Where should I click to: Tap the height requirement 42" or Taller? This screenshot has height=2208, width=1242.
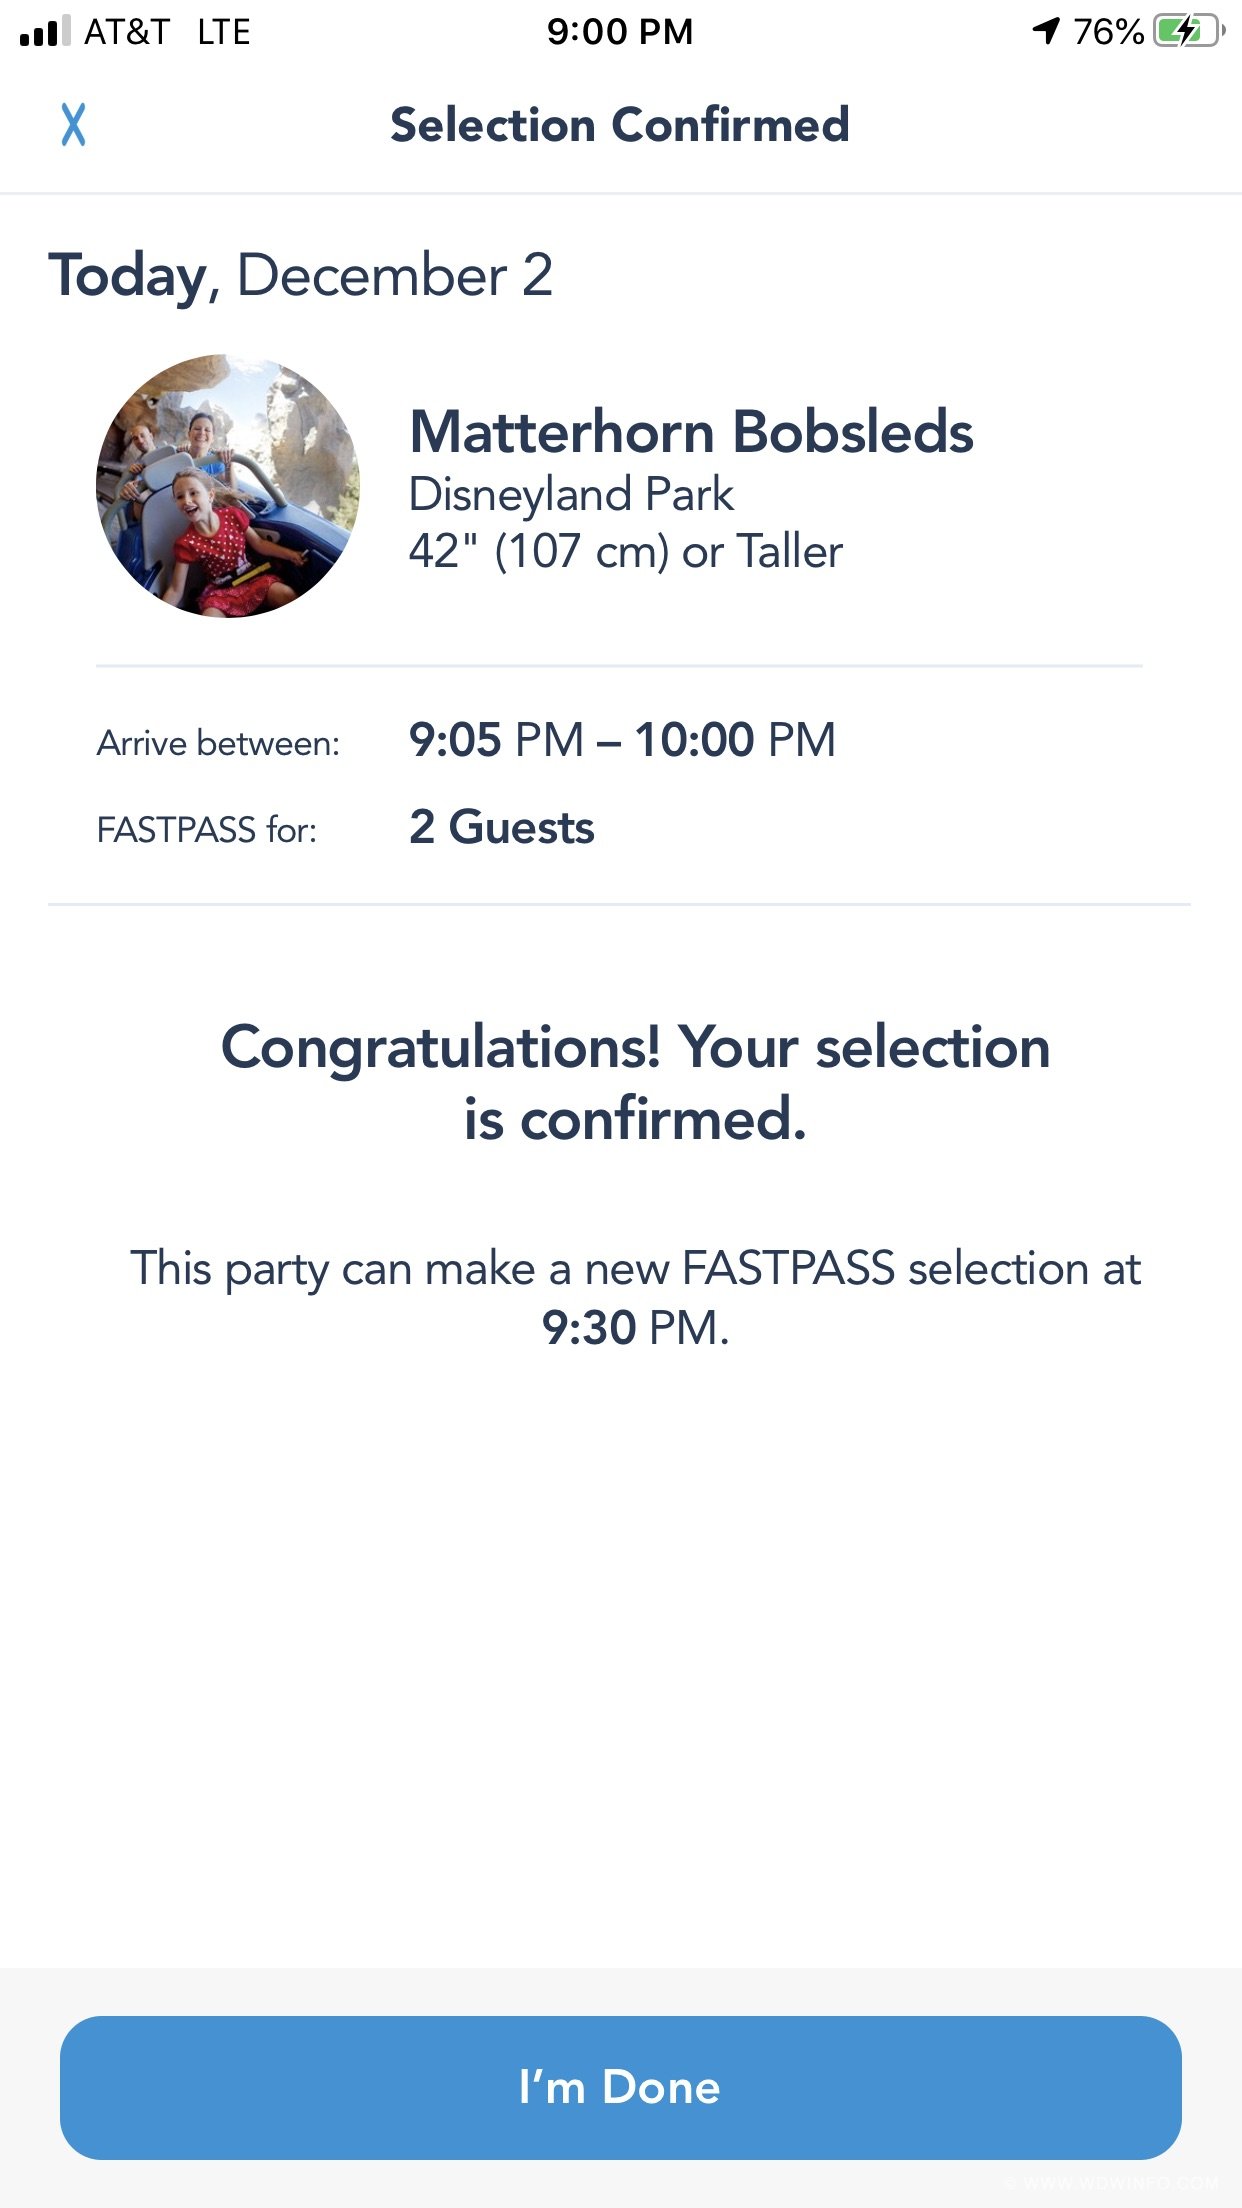[x=626, y=551]
